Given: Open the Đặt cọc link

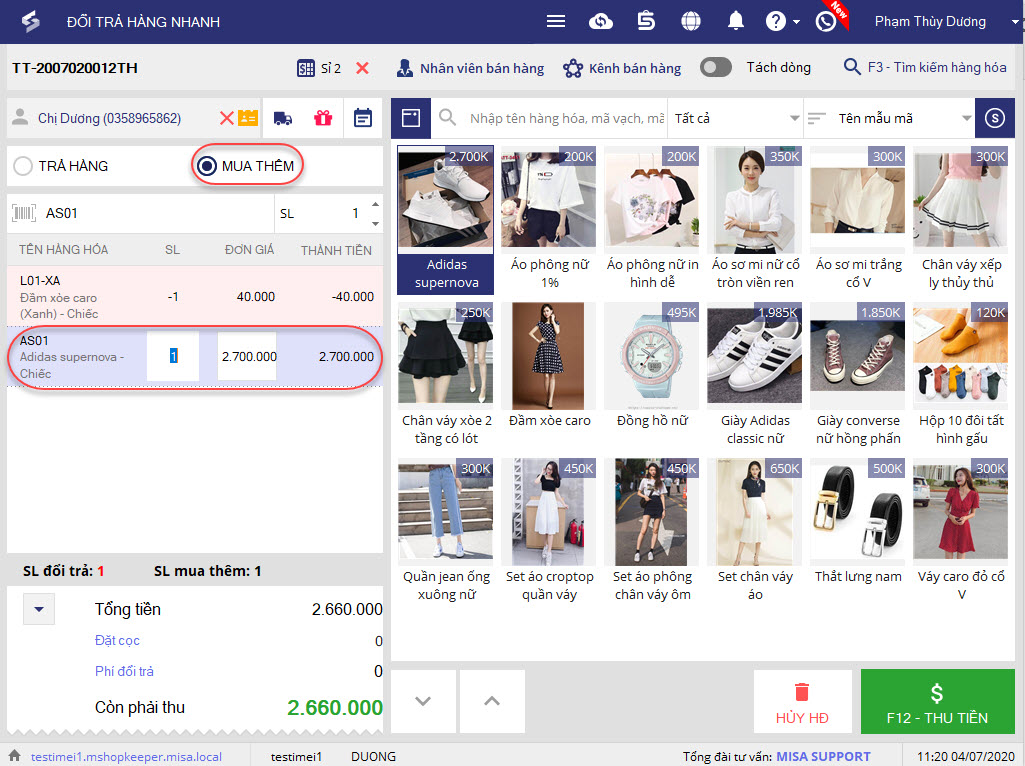Looking at the screenshot, I should click(x=117, y=641).
